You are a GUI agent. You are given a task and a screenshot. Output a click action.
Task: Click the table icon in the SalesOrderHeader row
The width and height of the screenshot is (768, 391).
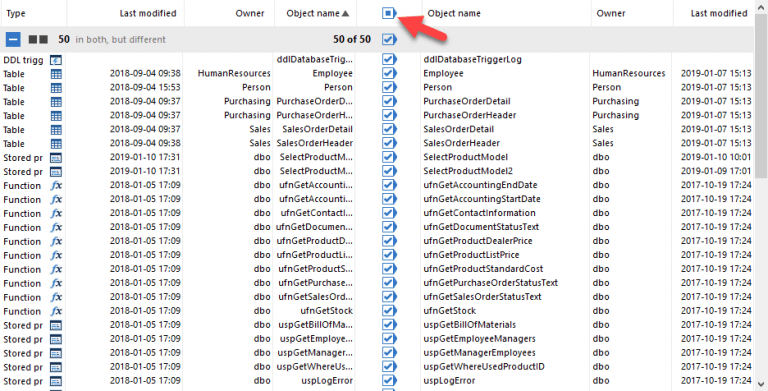[x=56, y=144]
